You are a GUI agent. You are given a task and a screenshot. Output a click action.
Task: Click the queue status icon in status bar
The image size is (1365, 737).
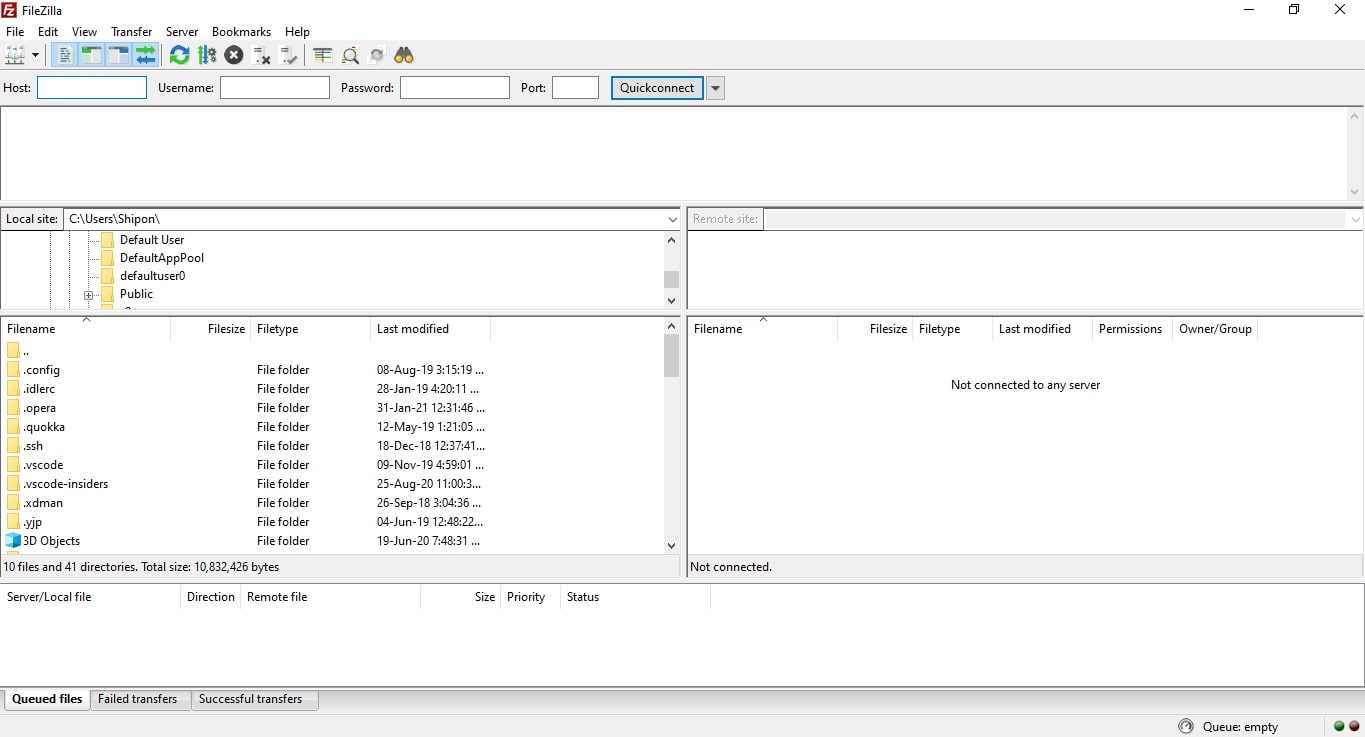pos(1186,727)
